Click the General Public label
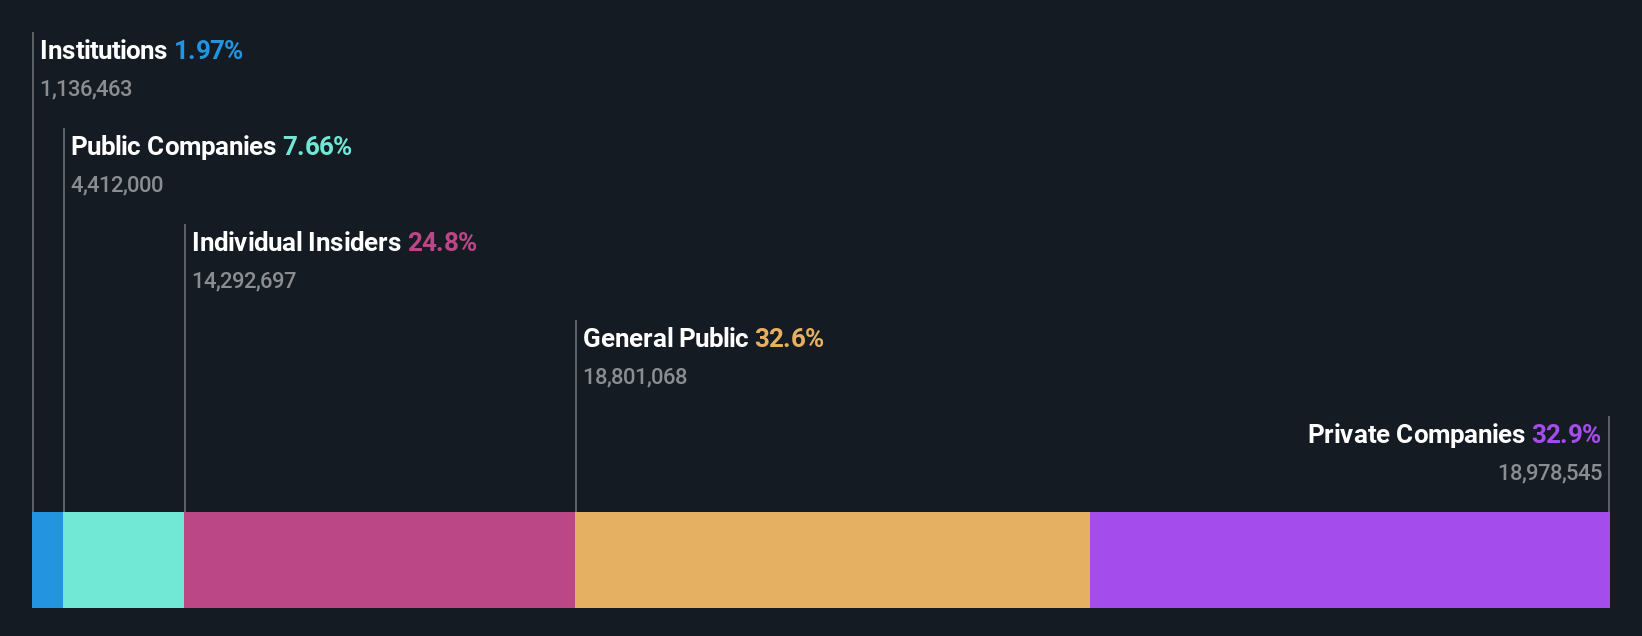1642x636 pixels. pyautogui.click(x=666, y=338)
